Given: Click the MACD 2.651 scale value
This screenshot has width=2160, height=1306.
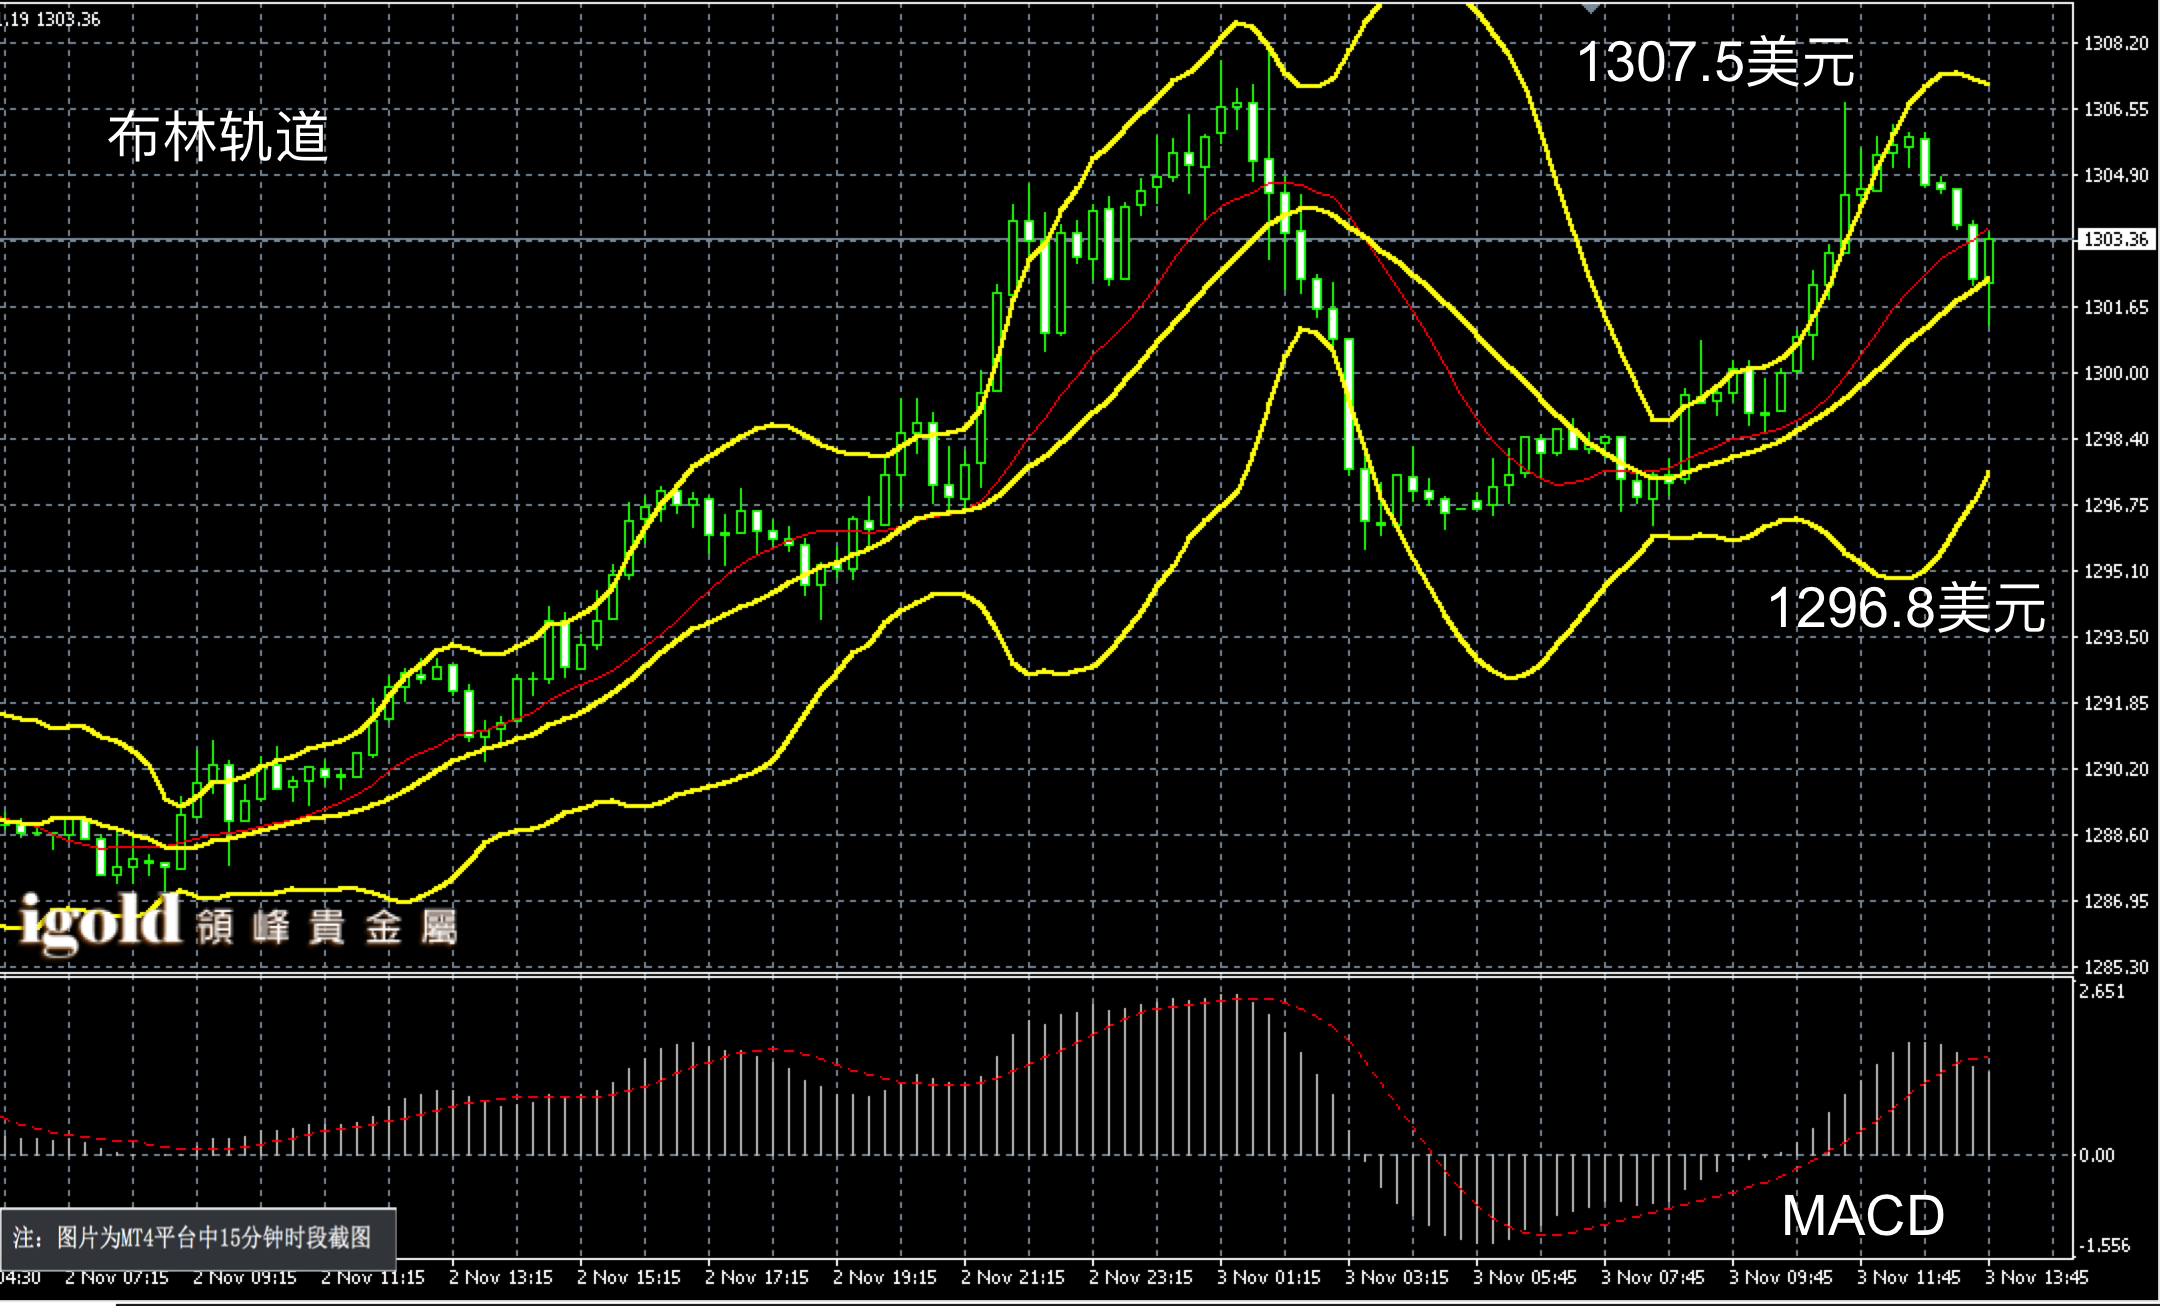Looking at the screenshot, I should tap(2102, 992).
